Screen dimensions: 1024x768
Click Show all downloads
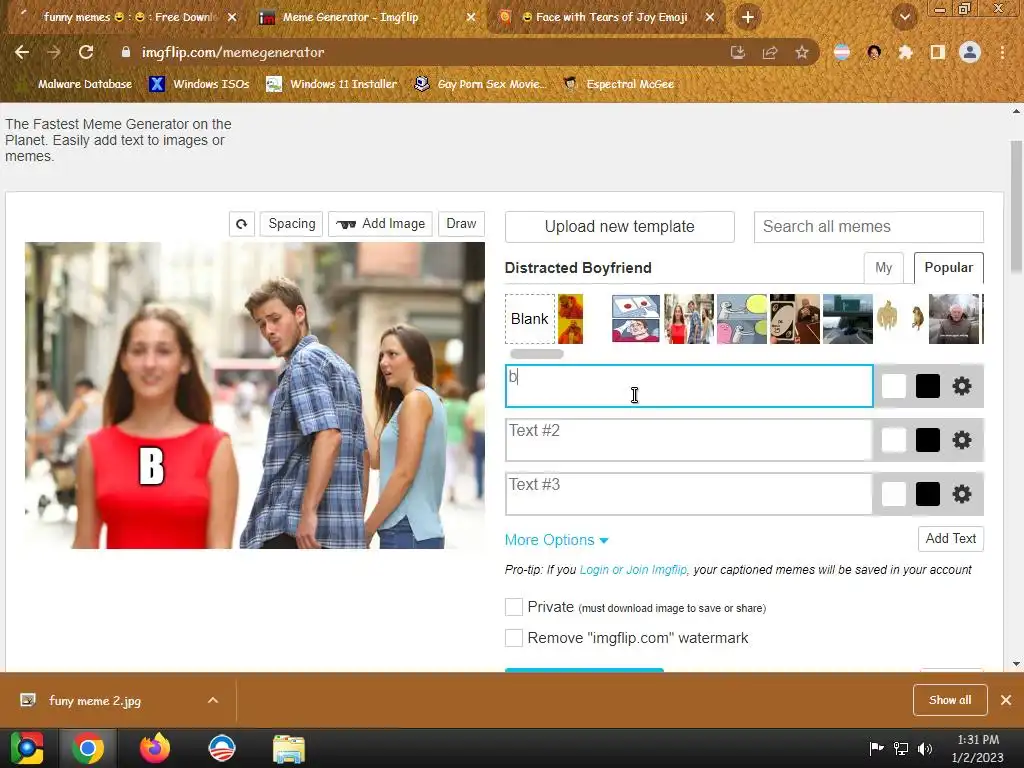pyautogui.click(x=950, y=700)
